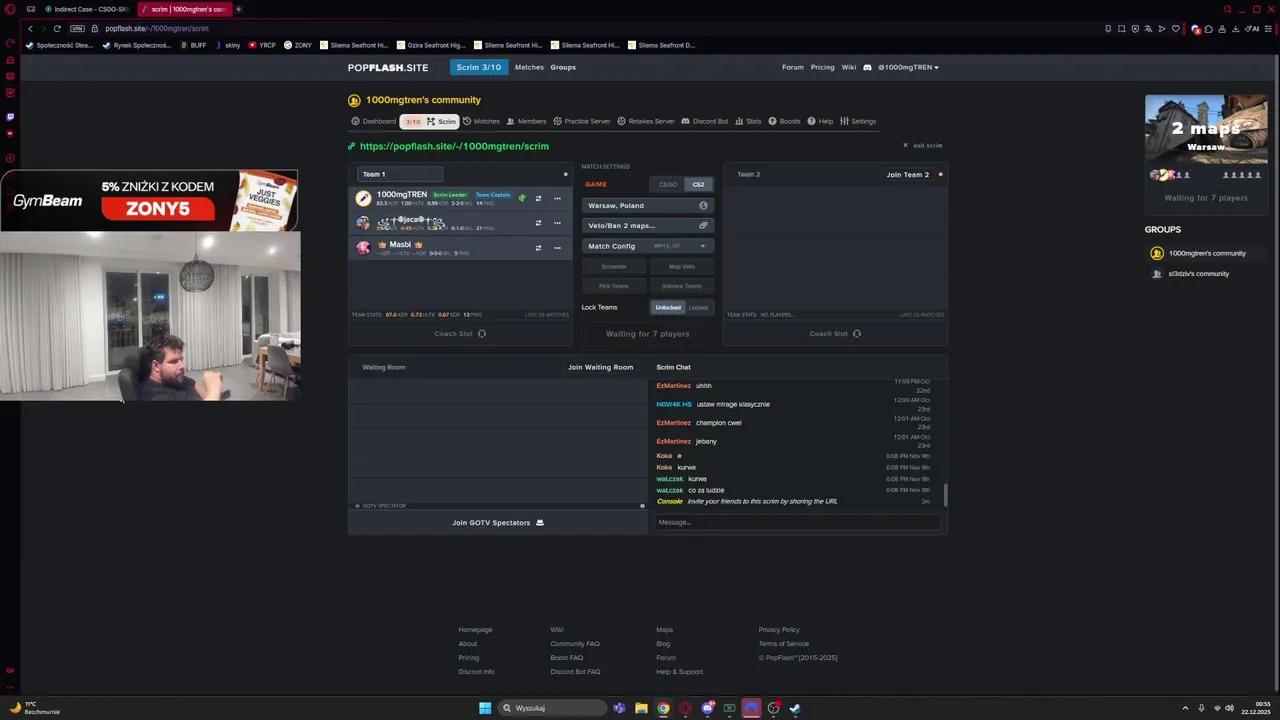Open Chrome from the taskbar
The height and width of the screenshot is (720, 1280).
[x=663, y=708]
